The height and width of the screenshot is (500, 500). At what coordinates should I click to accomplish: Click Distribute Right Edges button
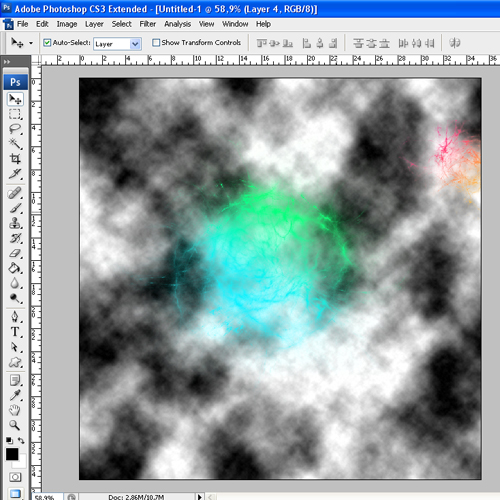coord(430,43)
